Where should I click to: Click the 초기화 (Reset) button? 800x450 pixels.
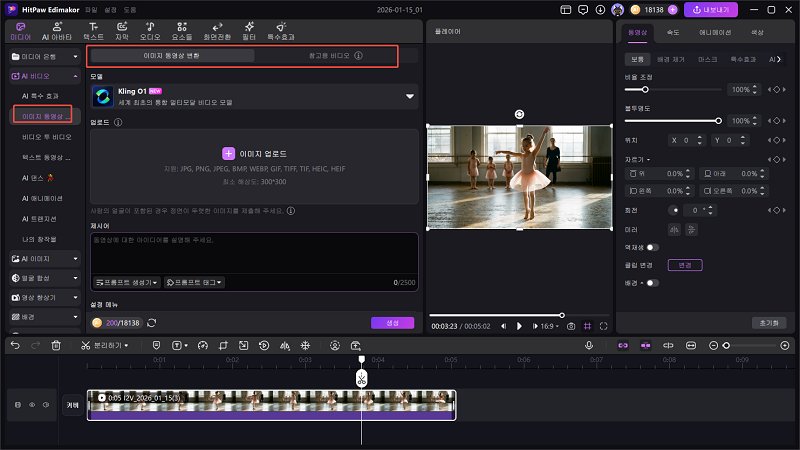pyautogui.click(x=769, y=323)
